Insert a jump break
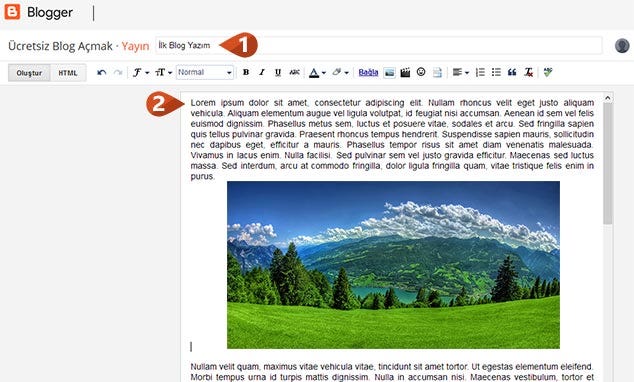Image resolution: width=634 pixels, height=382 pixels. point(437,73)
